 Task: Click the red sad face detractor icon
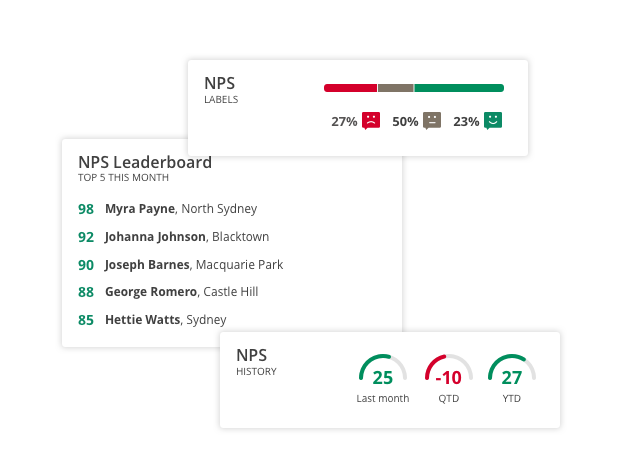pos(371,121)
